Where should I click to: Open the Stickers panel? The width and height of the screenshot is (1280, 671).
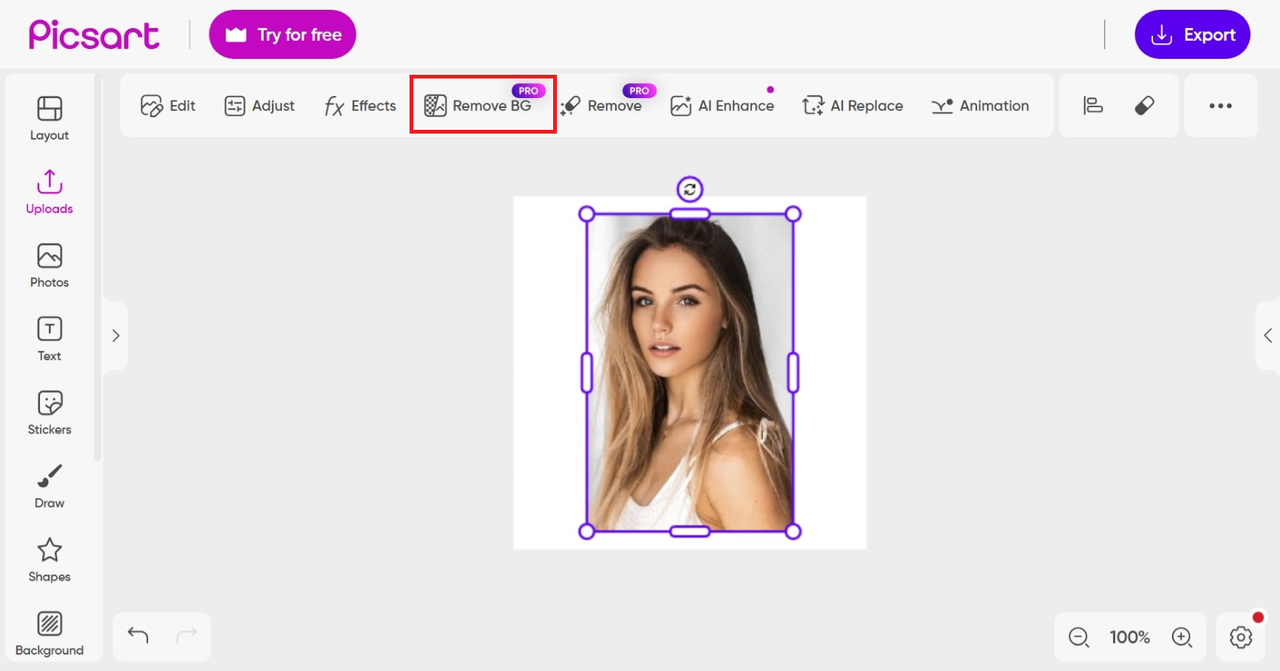coord(49,412)
